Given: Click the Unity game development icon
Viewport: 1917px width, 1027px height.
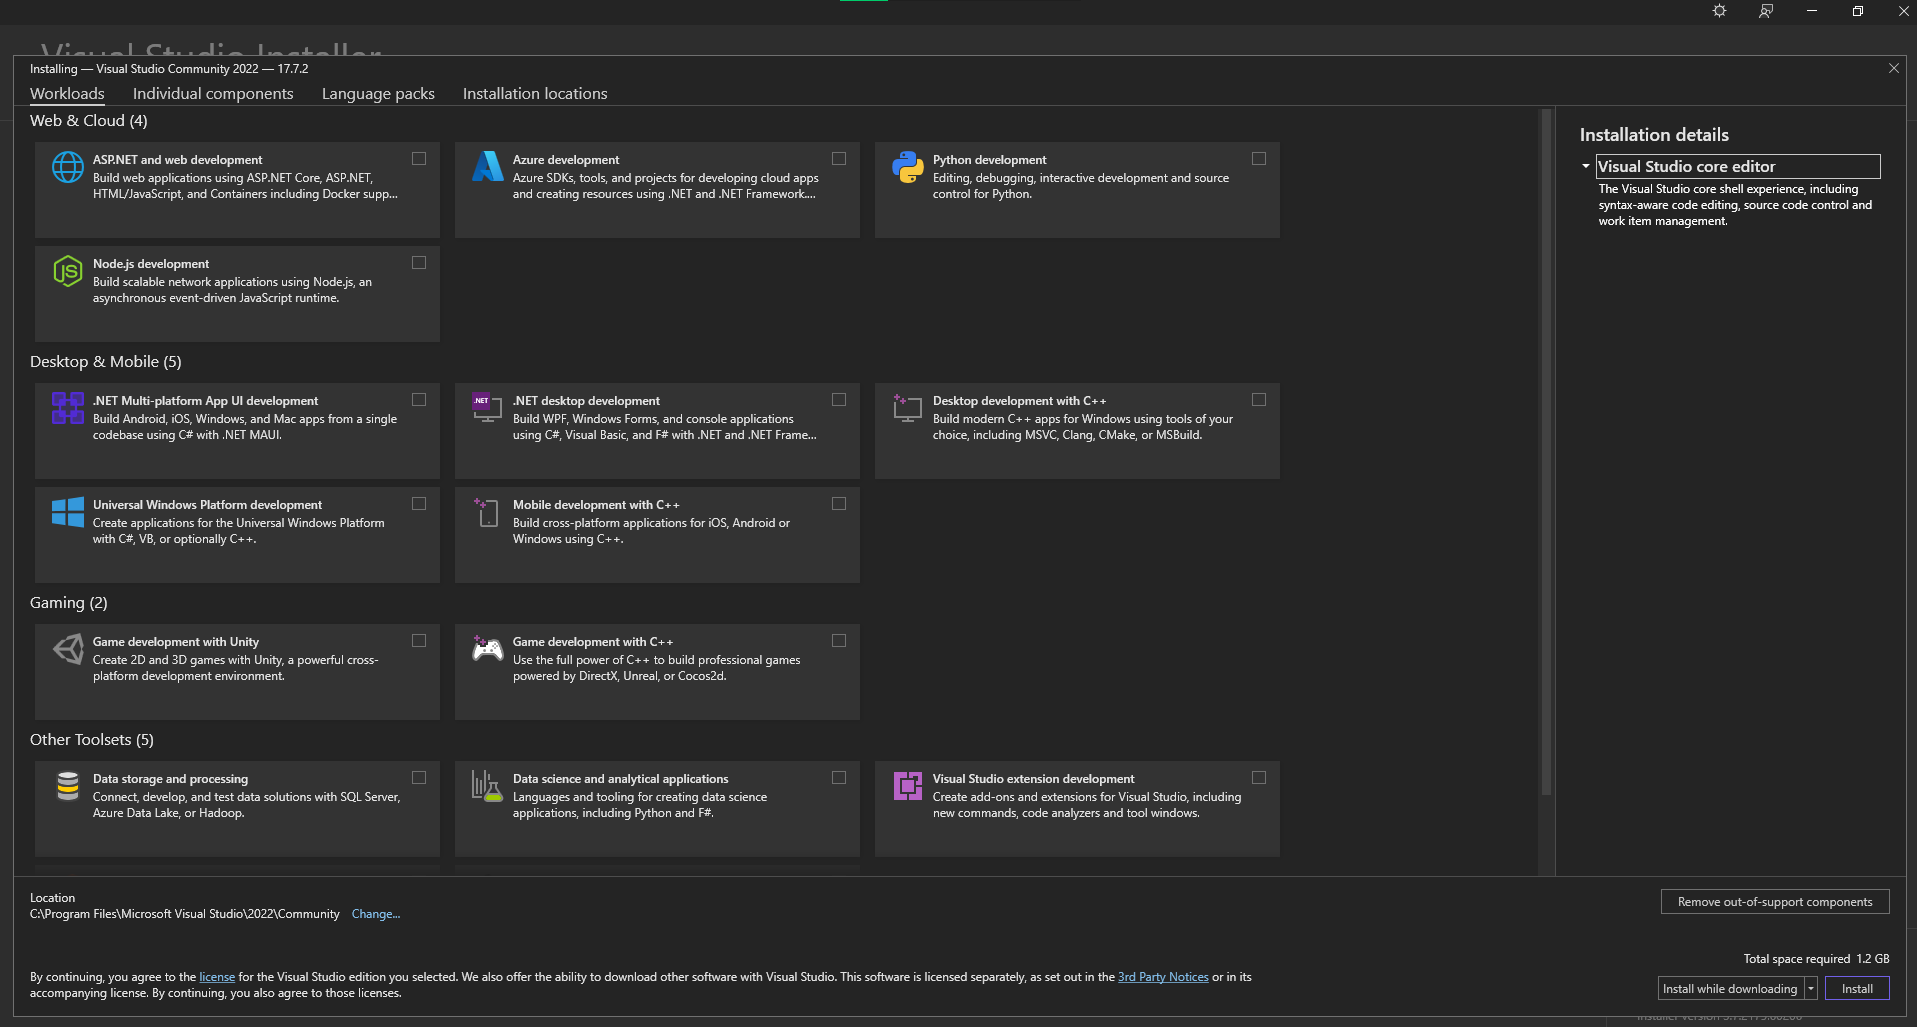Looking at the screenshot, I should click(x=68, y=649).
